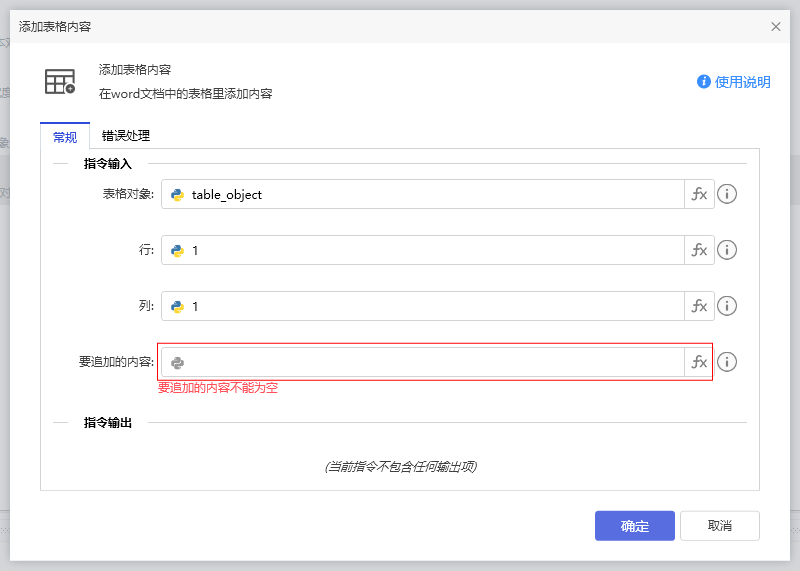Screen dimensions: 800x571
Task: Close the 添加表格内容 dialog
Action: (776, 27)
